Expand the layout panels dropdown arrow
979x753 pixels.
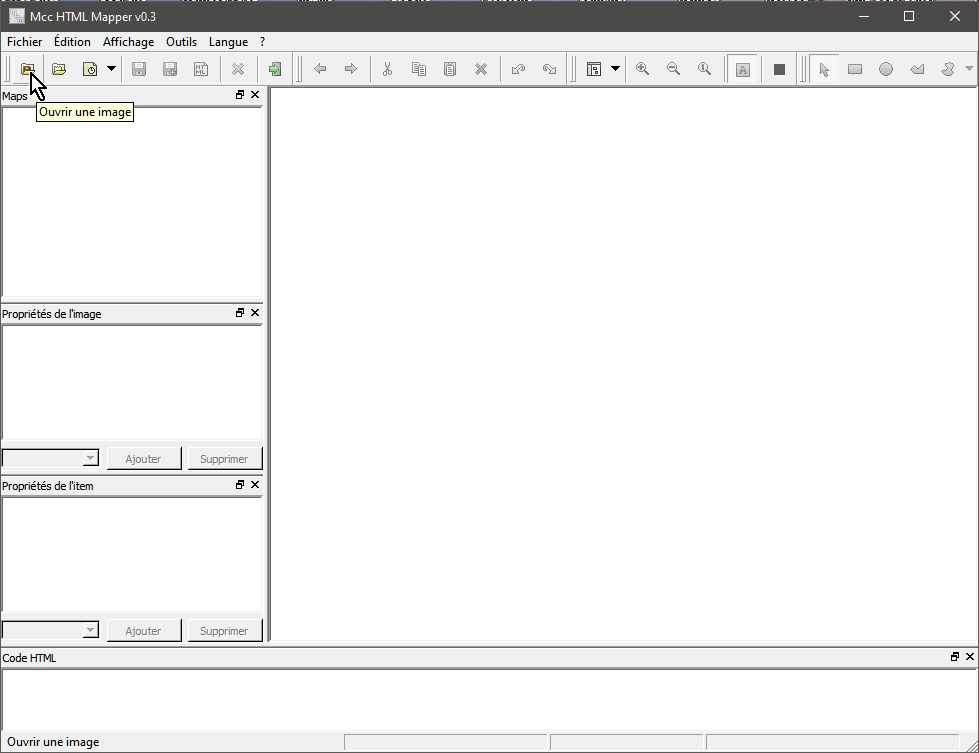(x=615, y=69)
